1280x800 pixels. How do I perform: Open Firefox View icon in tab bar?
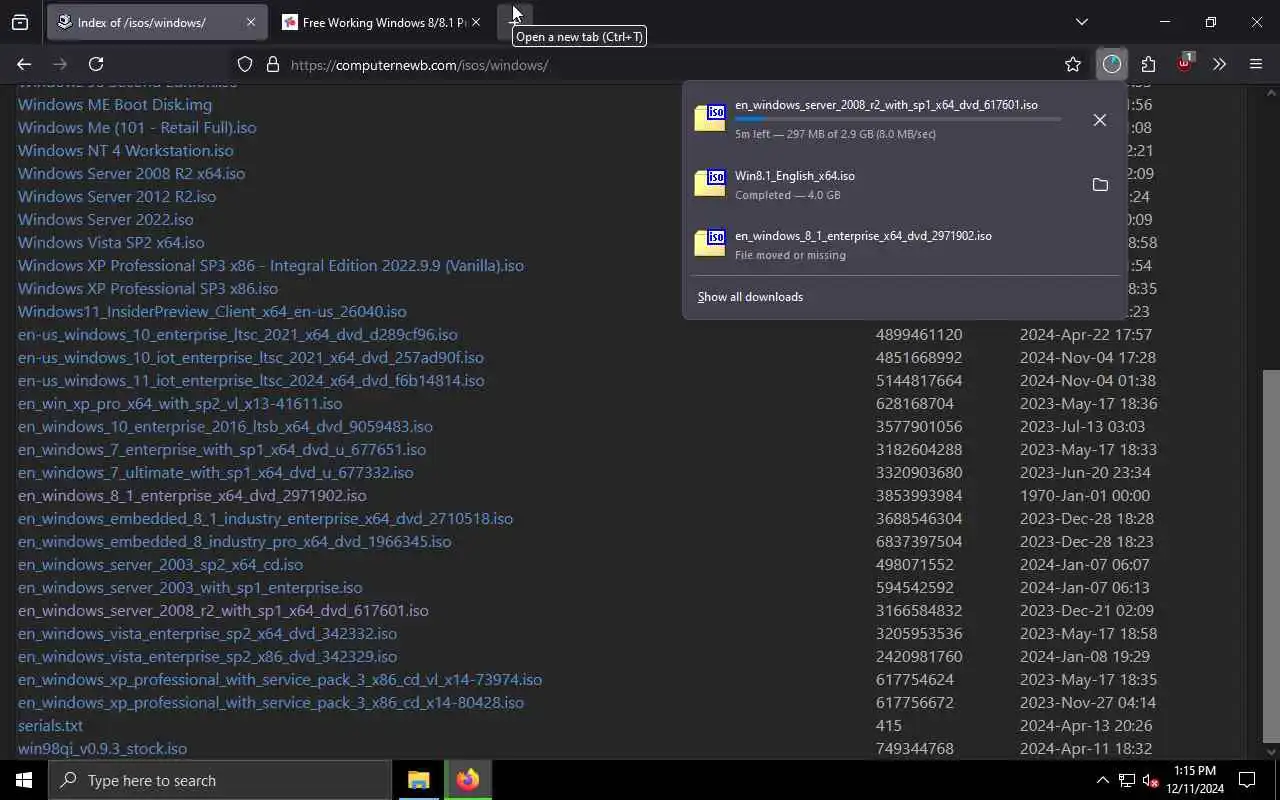(x=20, y=22)
